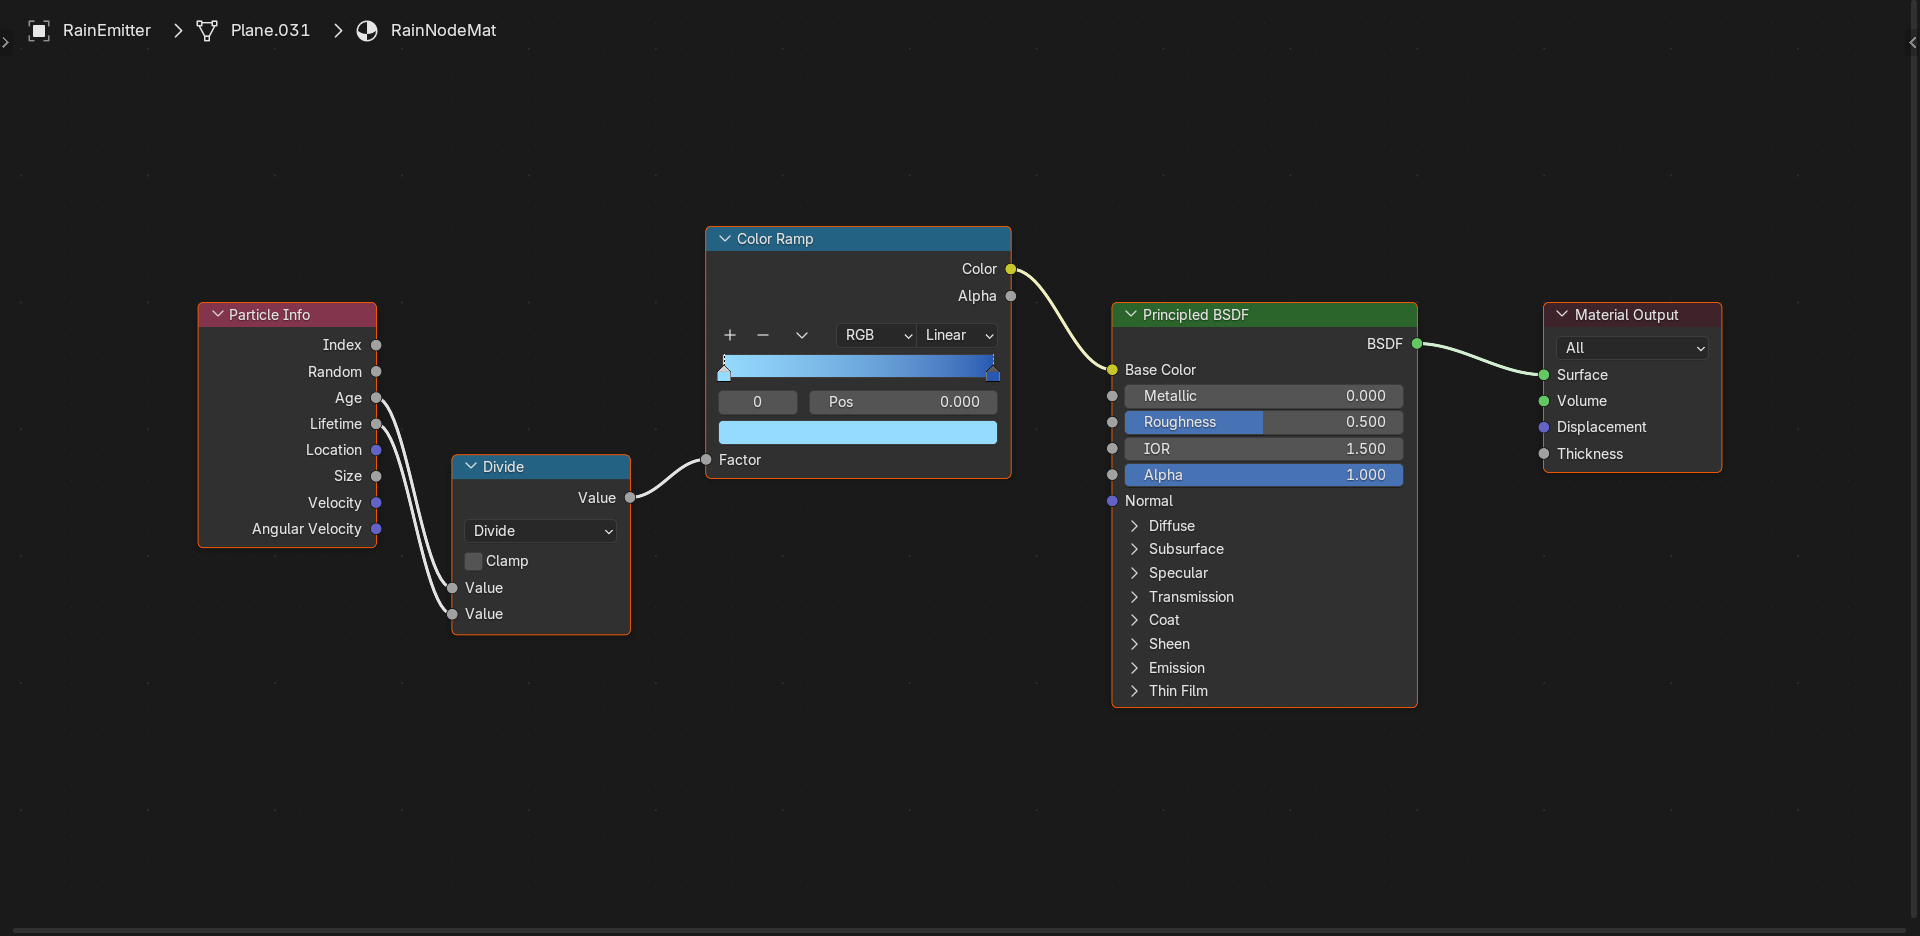Click the RainEmitter object icon in breadcrumb
Viewport: 1920px width, 936px height.
coord(39,31)
